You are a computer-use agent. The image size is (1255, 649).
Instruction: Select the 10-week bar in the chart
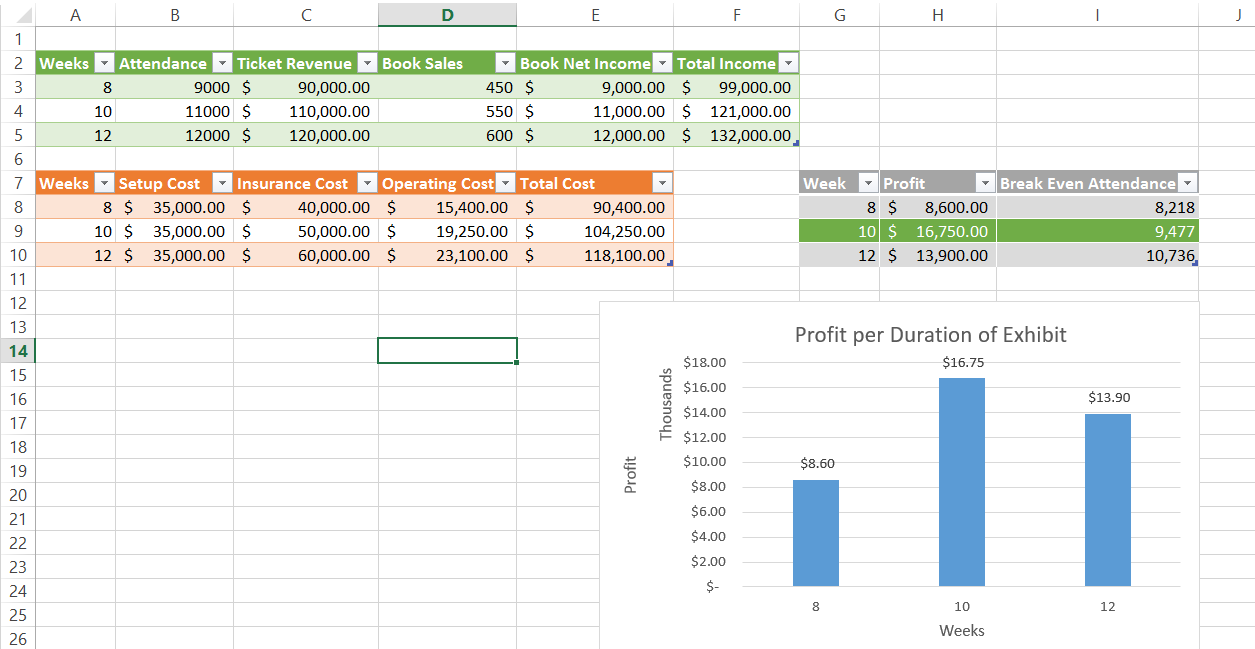[x=961, y=482]
